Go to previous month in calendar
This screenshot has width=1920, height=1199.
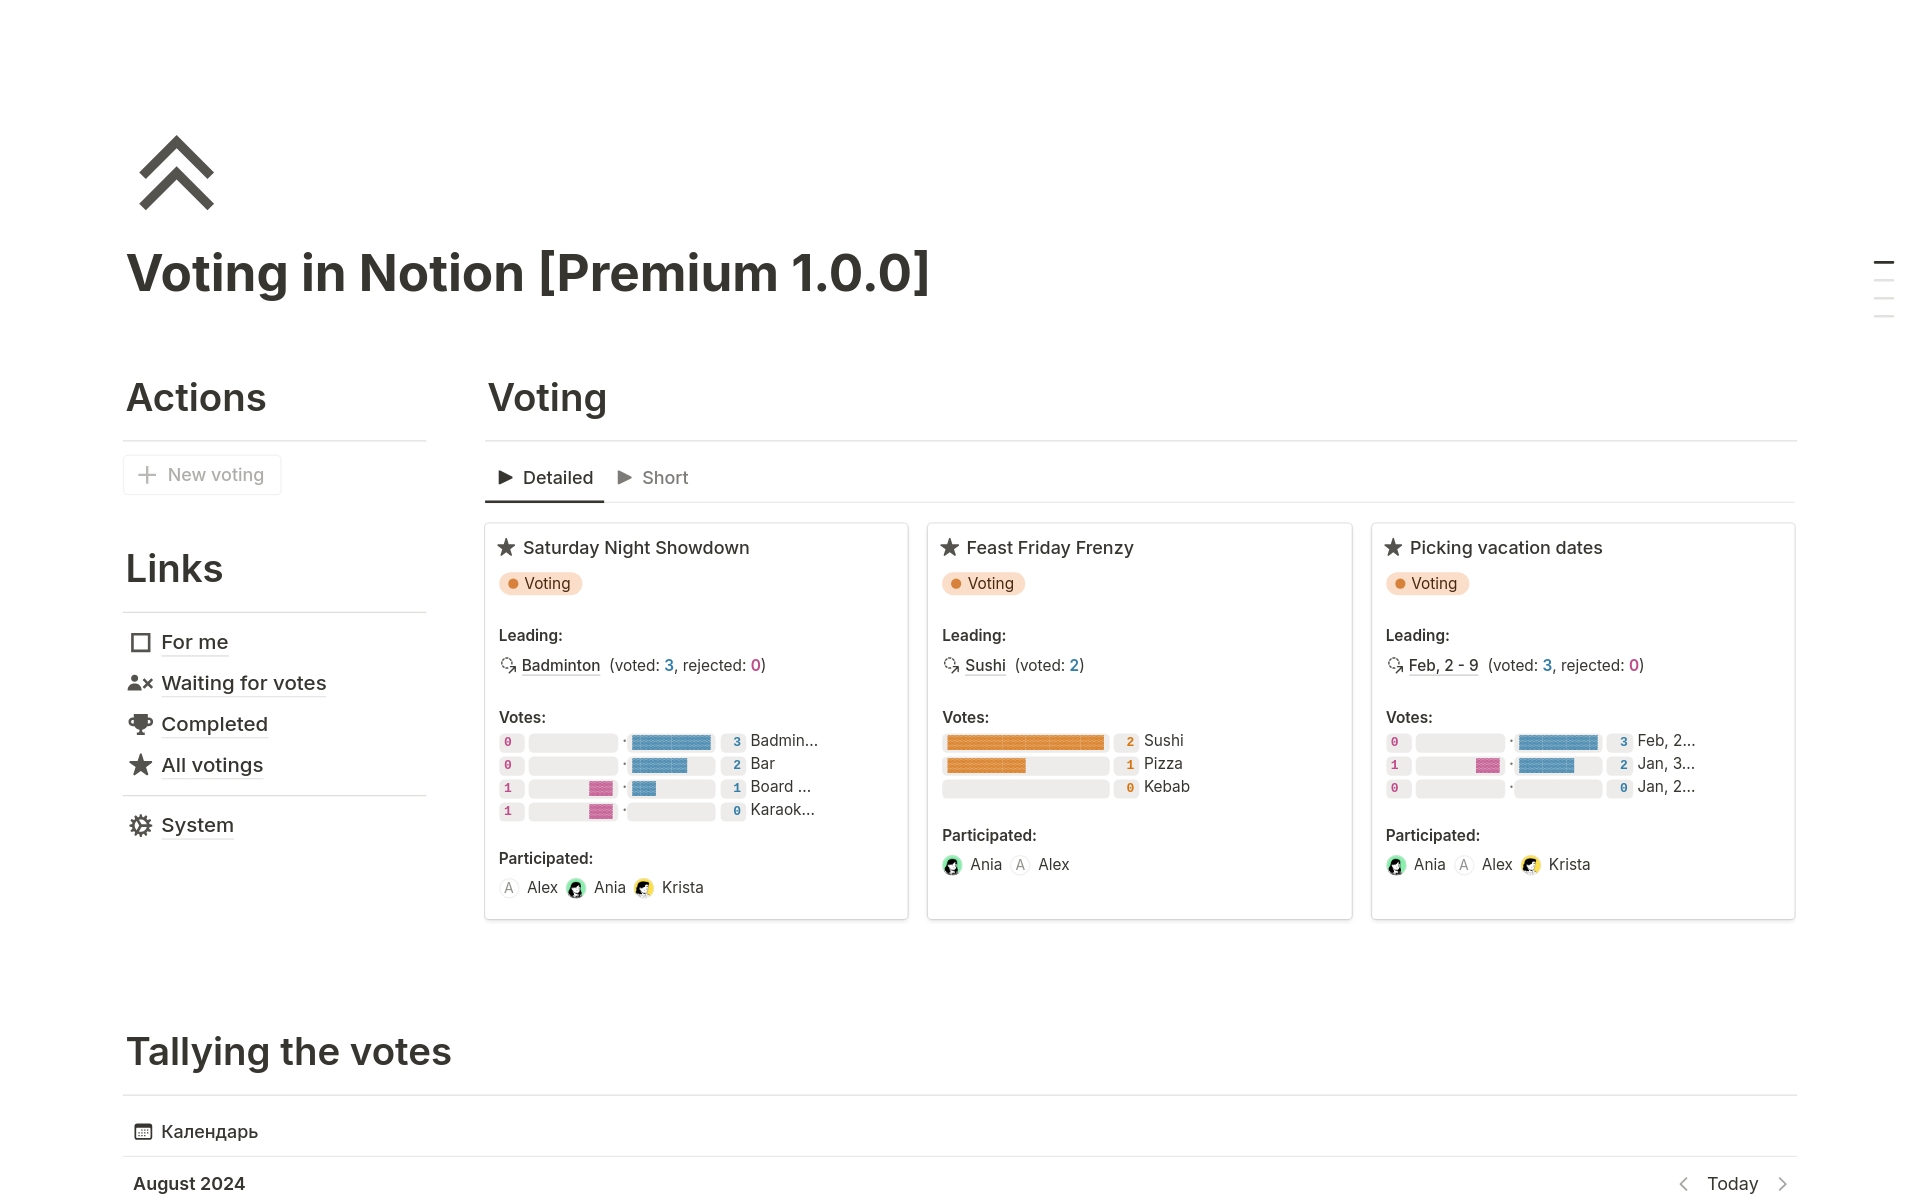pyautogui.click(x=1684, y=1184)
